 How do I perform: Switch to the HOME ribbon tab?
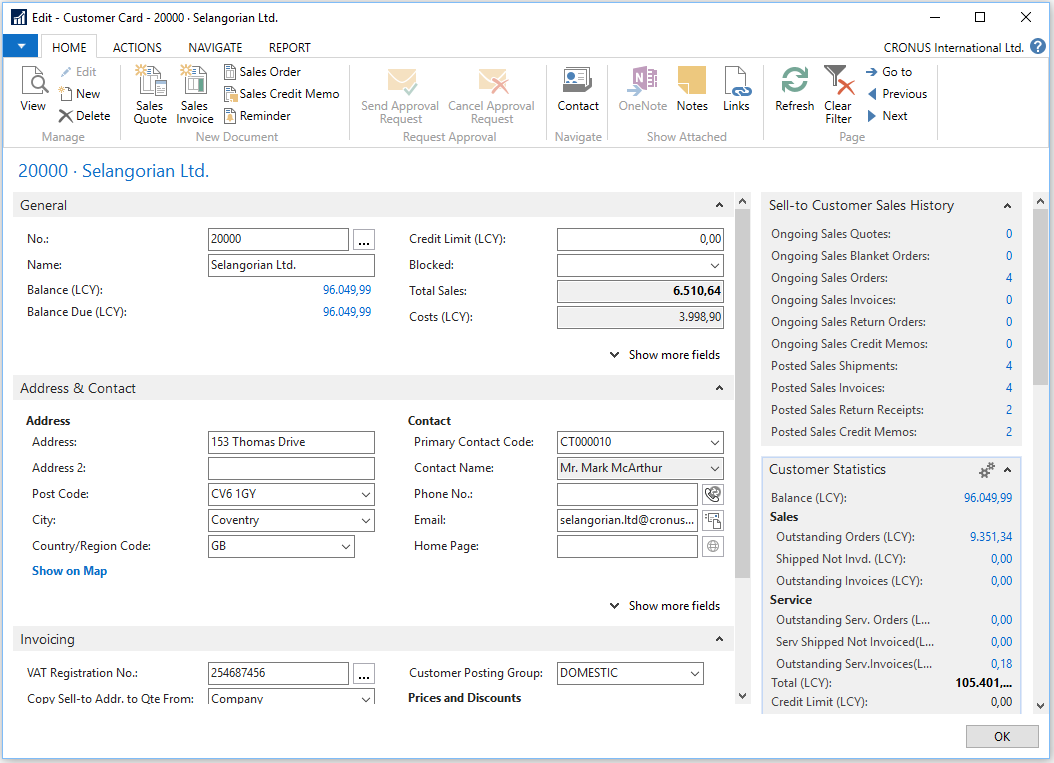point(69,47)
